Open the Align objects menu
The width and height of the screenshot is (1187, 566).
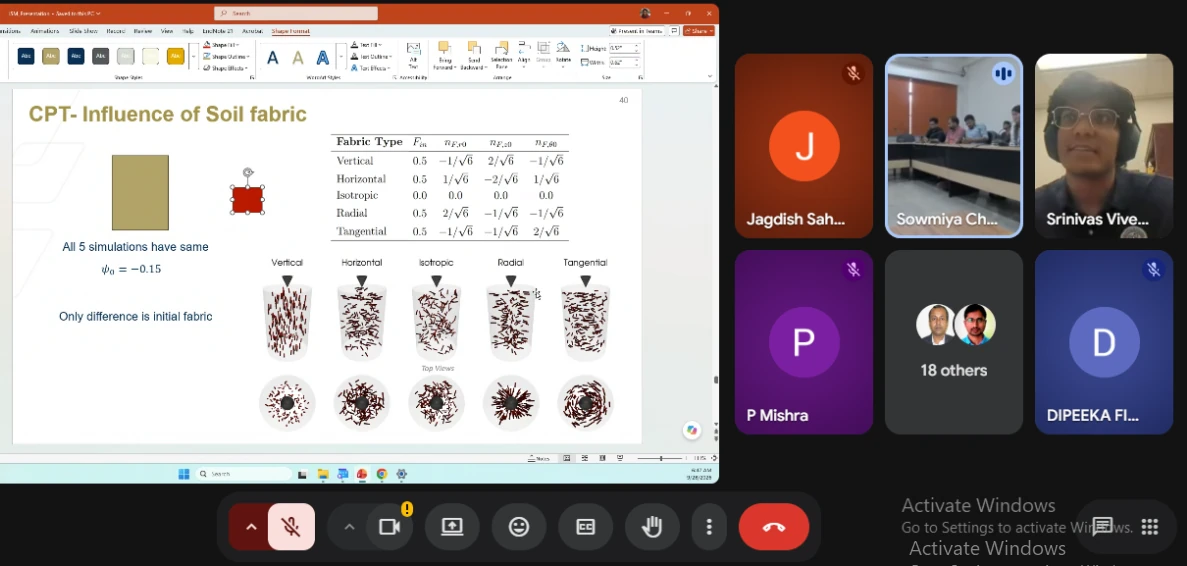[x=524, y=52]
